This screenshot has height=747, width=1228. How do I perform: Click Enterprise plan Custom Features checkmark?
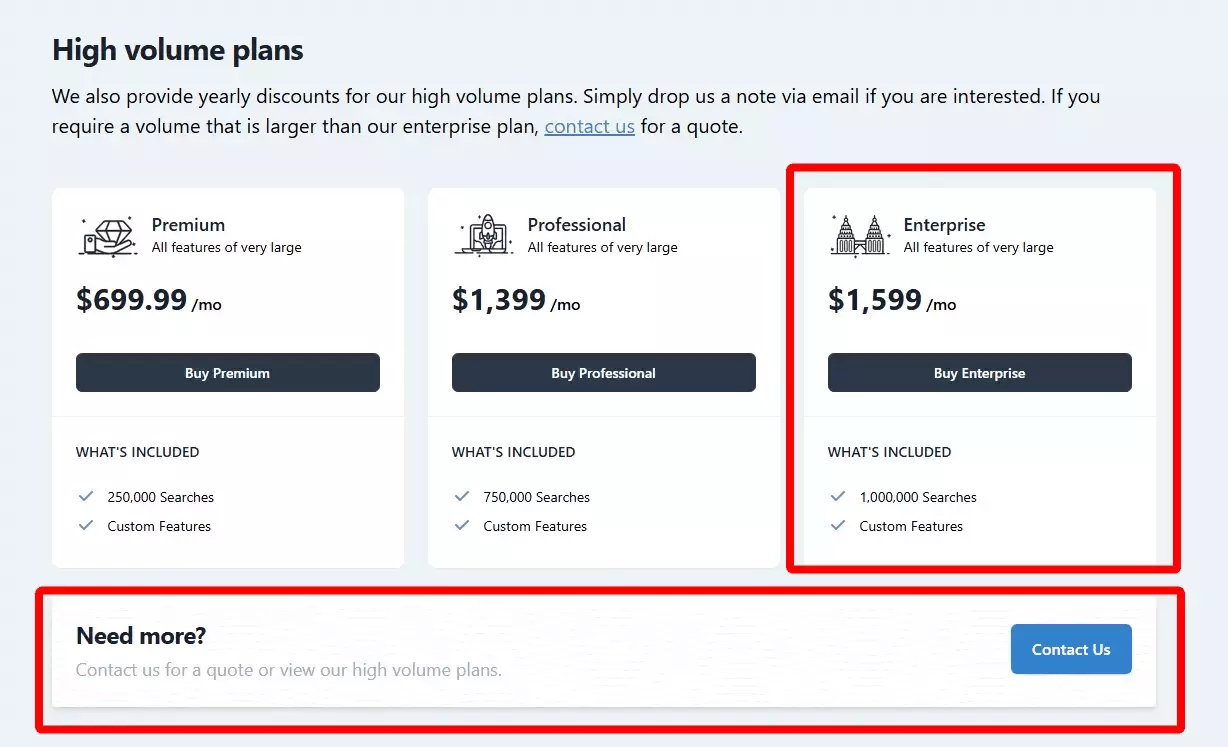coord(838,526)
